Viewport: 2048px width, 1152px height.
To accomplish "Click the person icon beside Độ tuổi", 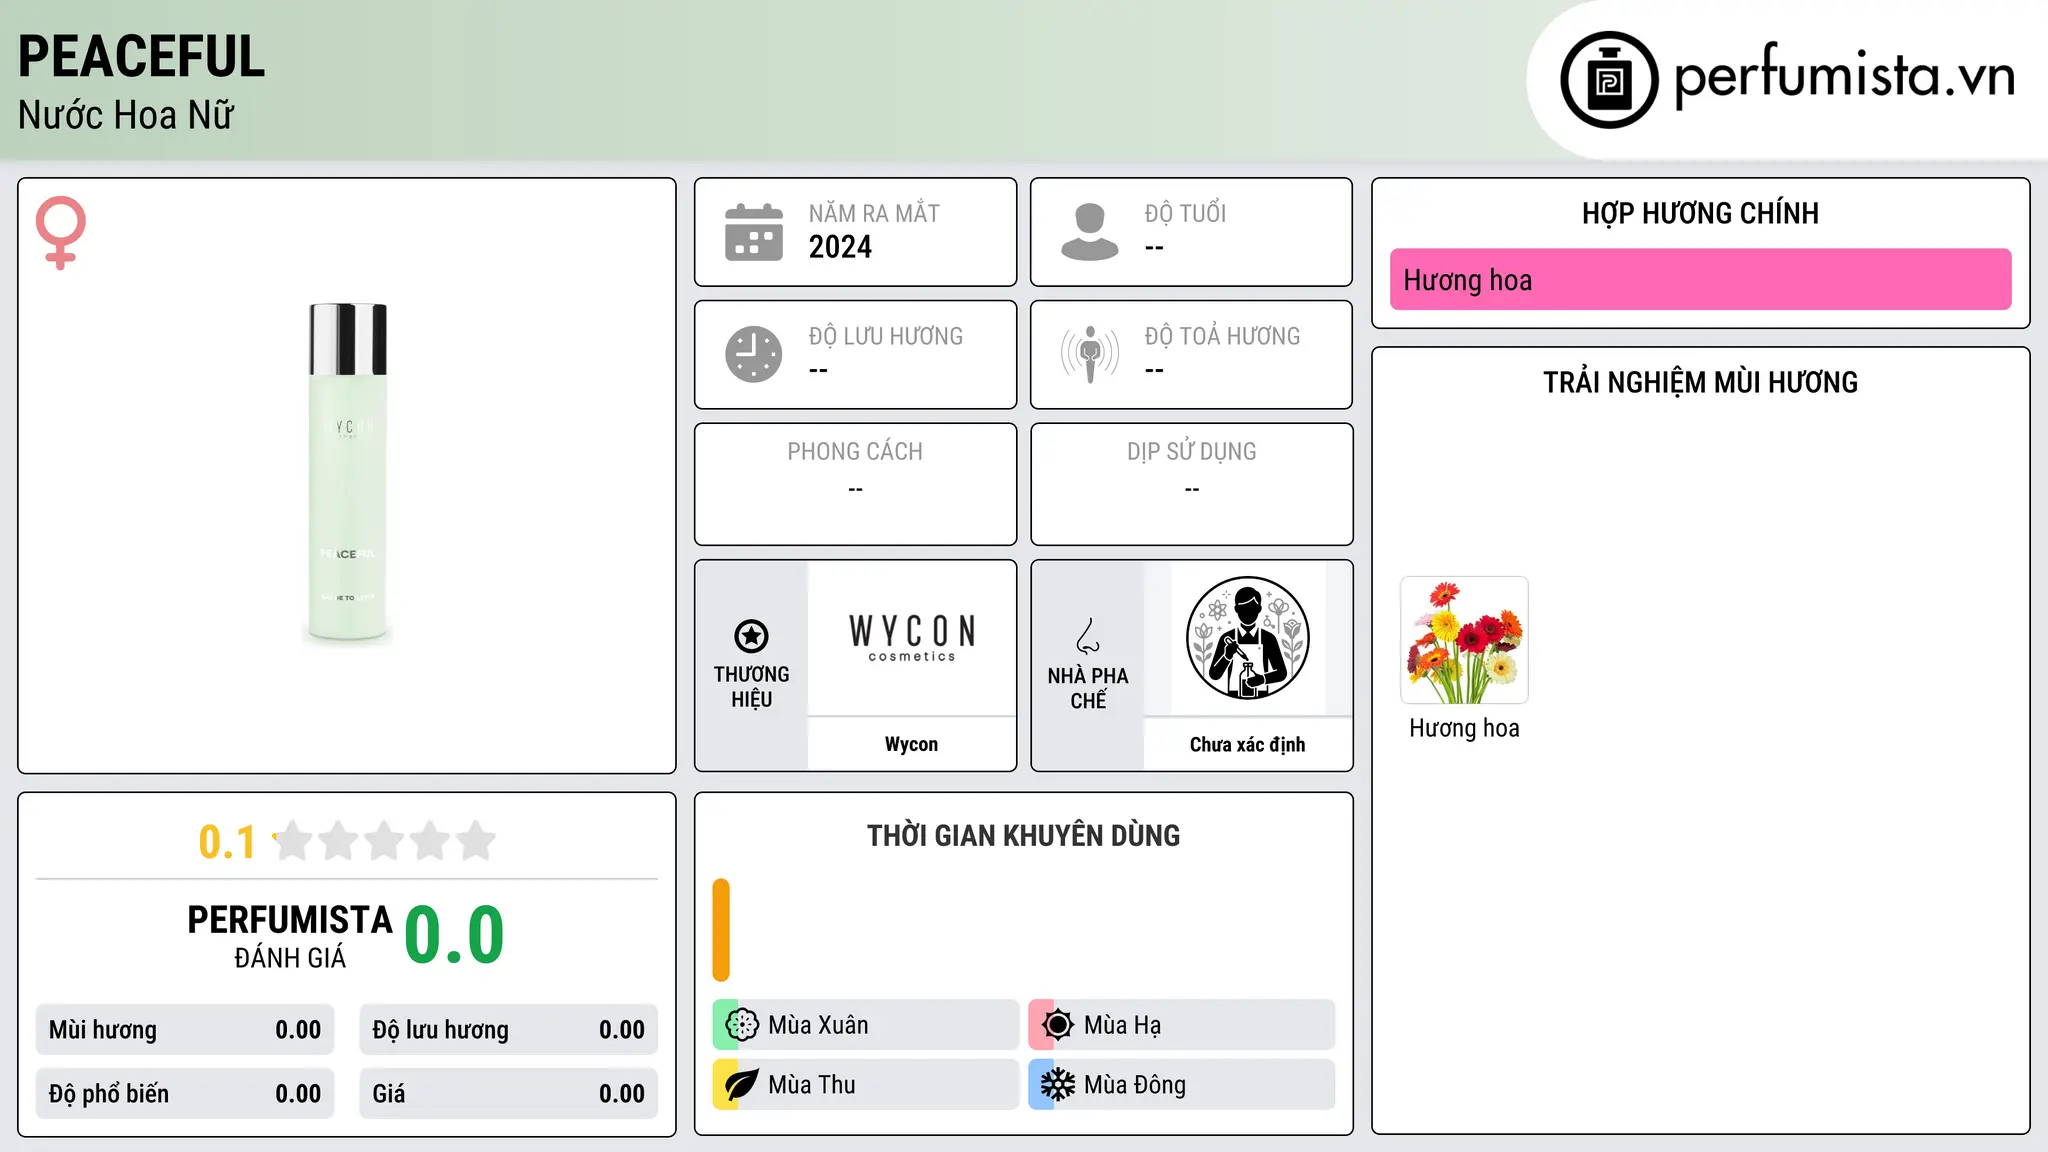I will 1090,232.
